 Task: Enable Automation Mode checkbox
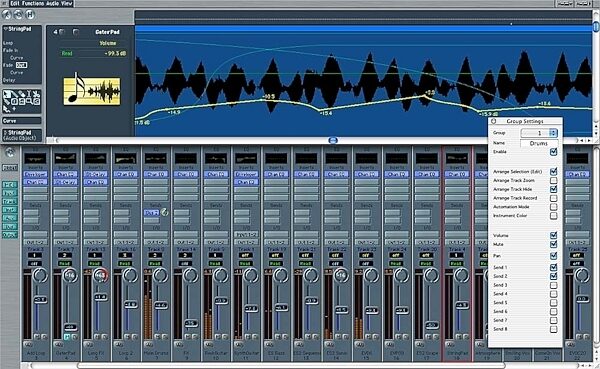coord(553,207)
